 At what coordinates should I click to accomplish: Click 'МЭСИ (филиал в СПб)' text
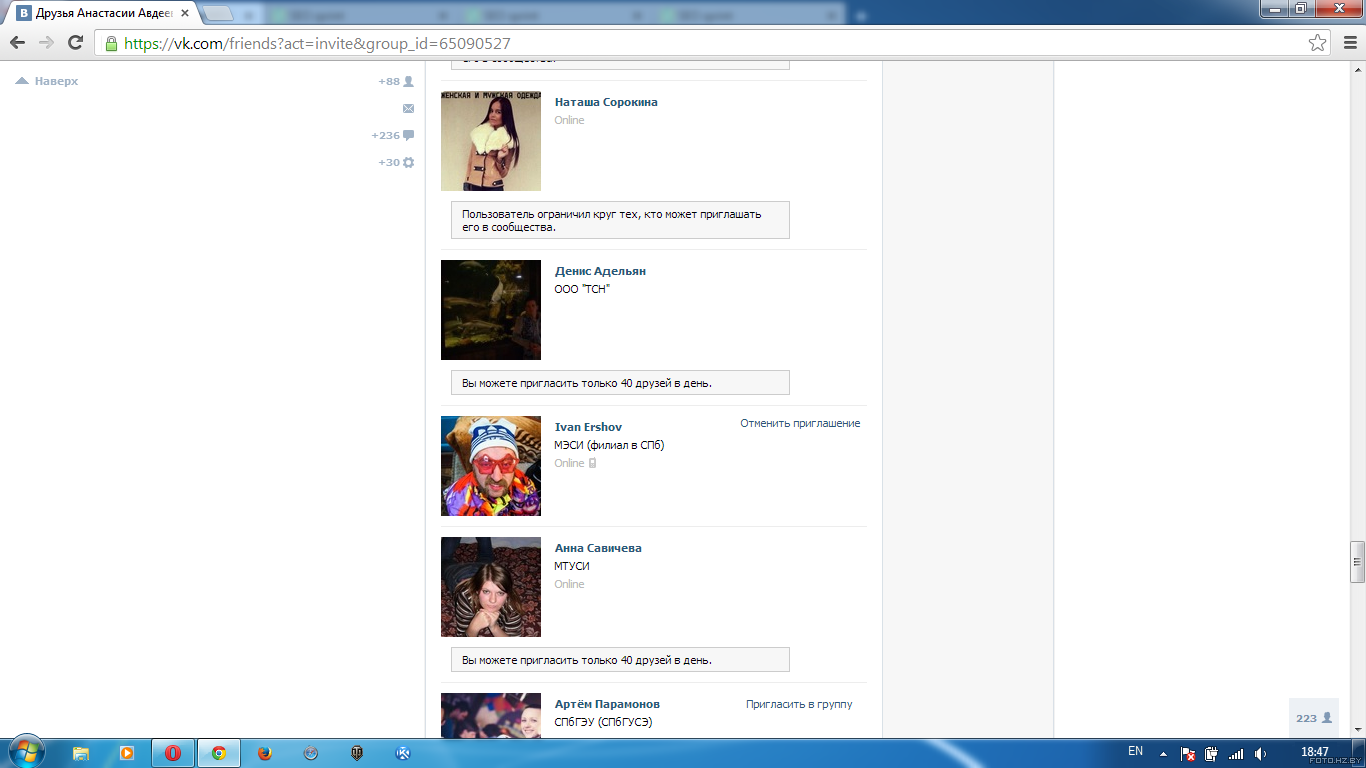609,445
